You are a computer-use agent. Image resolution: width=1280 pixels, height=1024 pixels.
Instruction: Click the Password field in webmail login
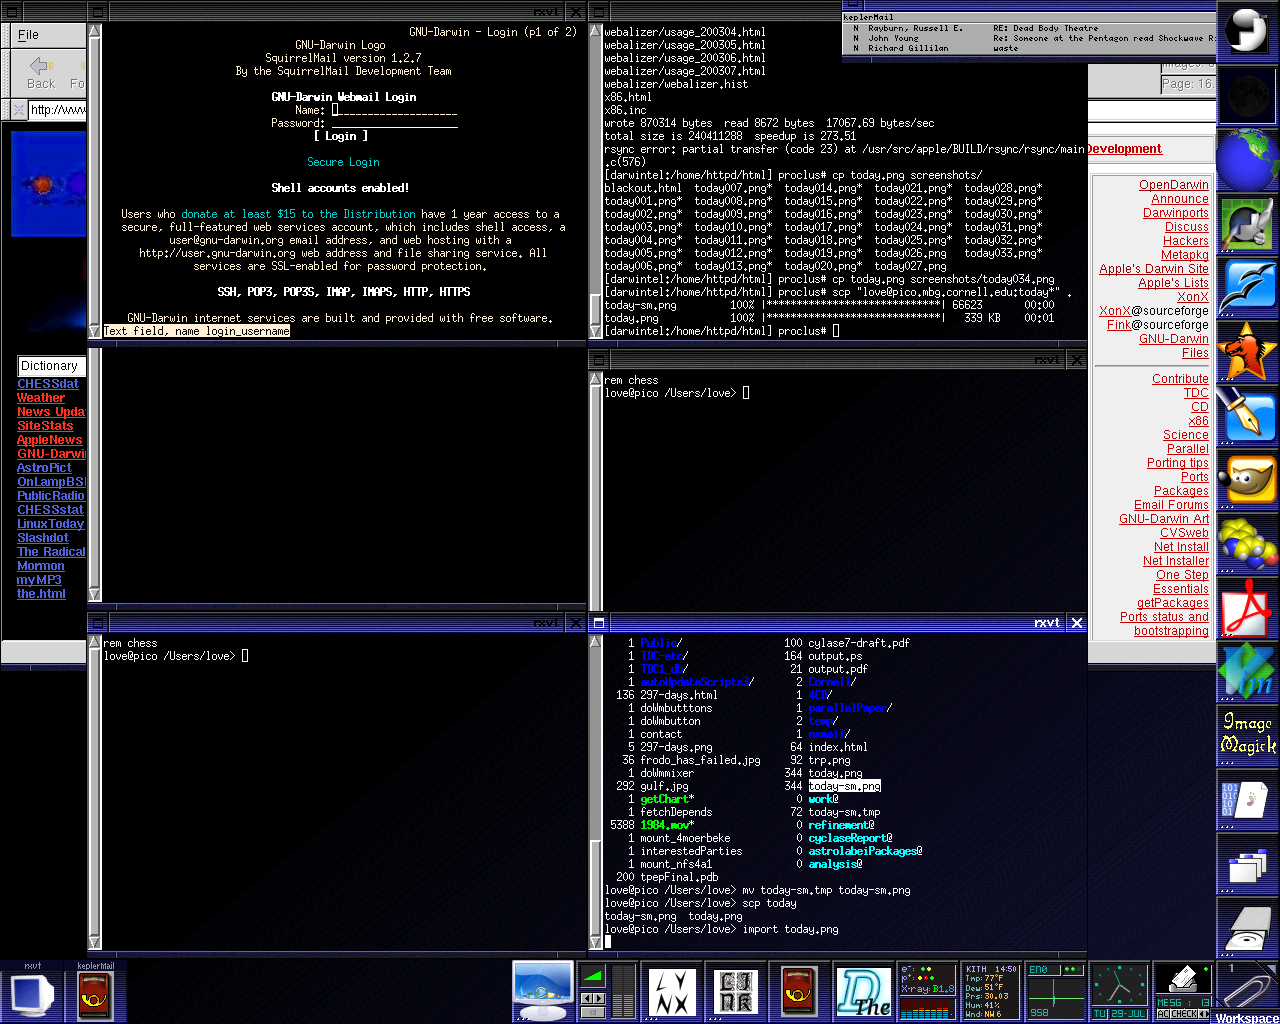click(394, 123)
